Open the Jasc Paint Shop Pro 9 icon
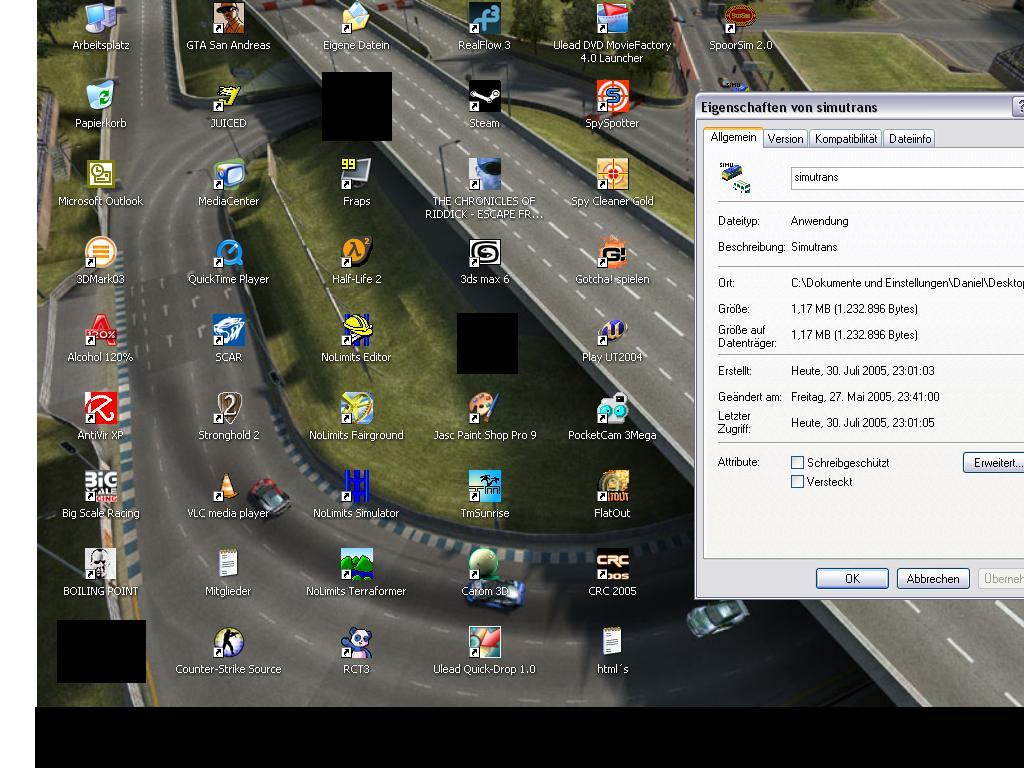 click(x=484, y=409)
